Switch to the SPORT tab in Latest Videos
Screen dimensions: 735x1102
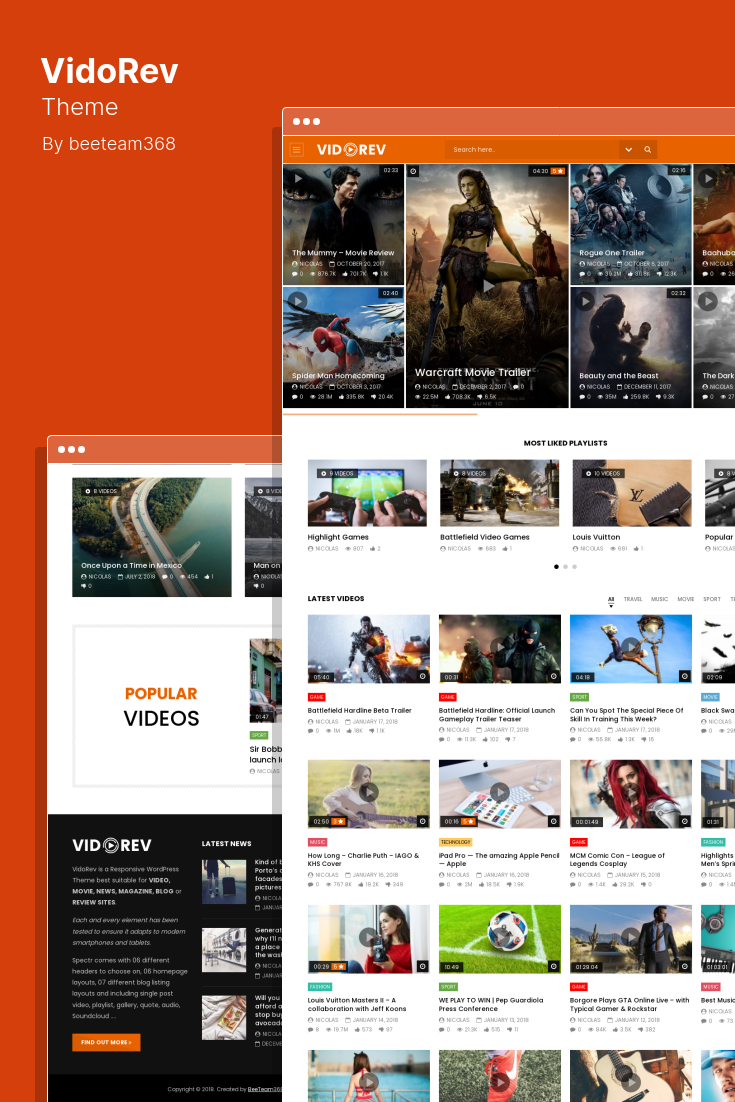(712, 599)
